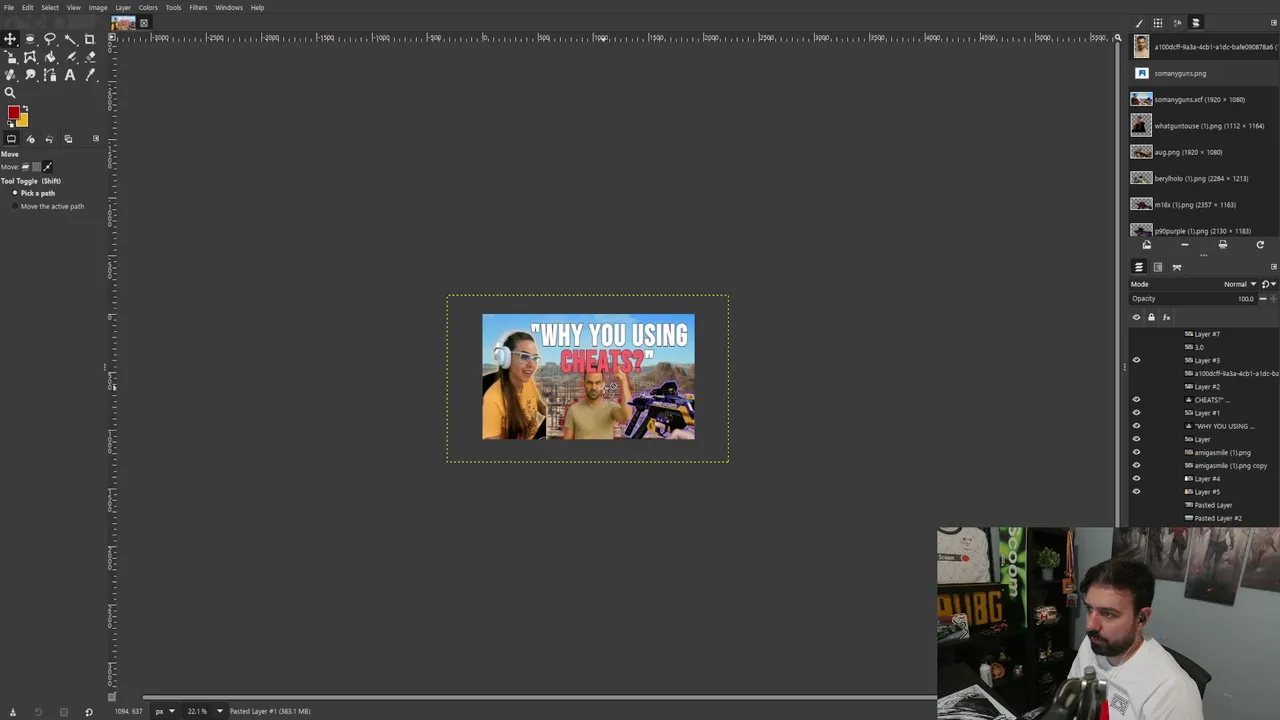Screen dimensions: 1280x720
Task: Open the Images tab in toolbox dock
Action: pyautogui.click(x=68, y=139)
